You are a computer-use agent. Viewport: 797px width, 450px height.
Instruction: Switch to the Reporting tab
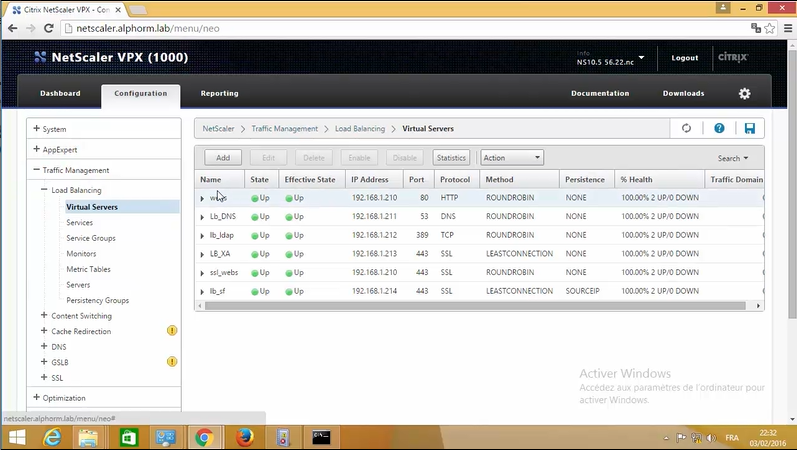point(220,94)
